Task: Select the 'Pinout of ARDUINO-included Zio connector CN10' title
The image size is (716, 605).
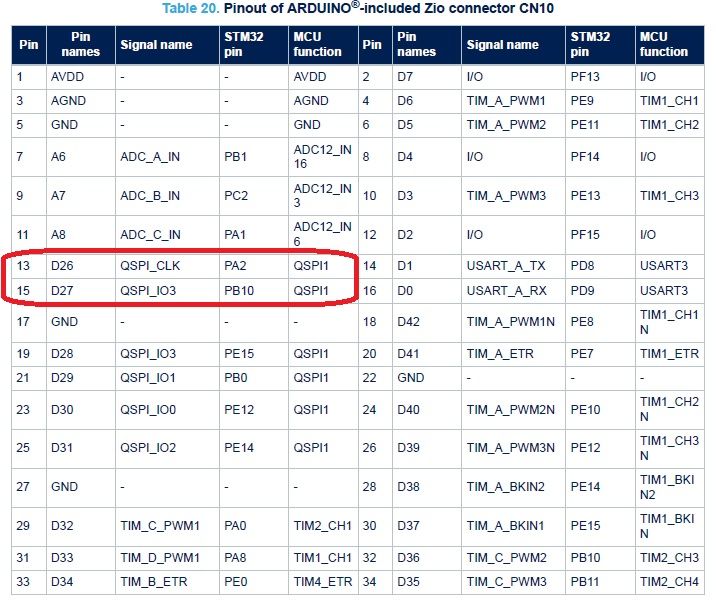Action: 389,8
